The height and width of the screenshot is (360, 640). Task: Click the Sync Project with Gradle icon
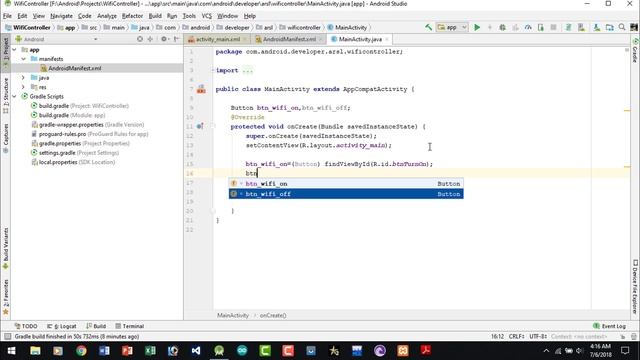point(568,27)
